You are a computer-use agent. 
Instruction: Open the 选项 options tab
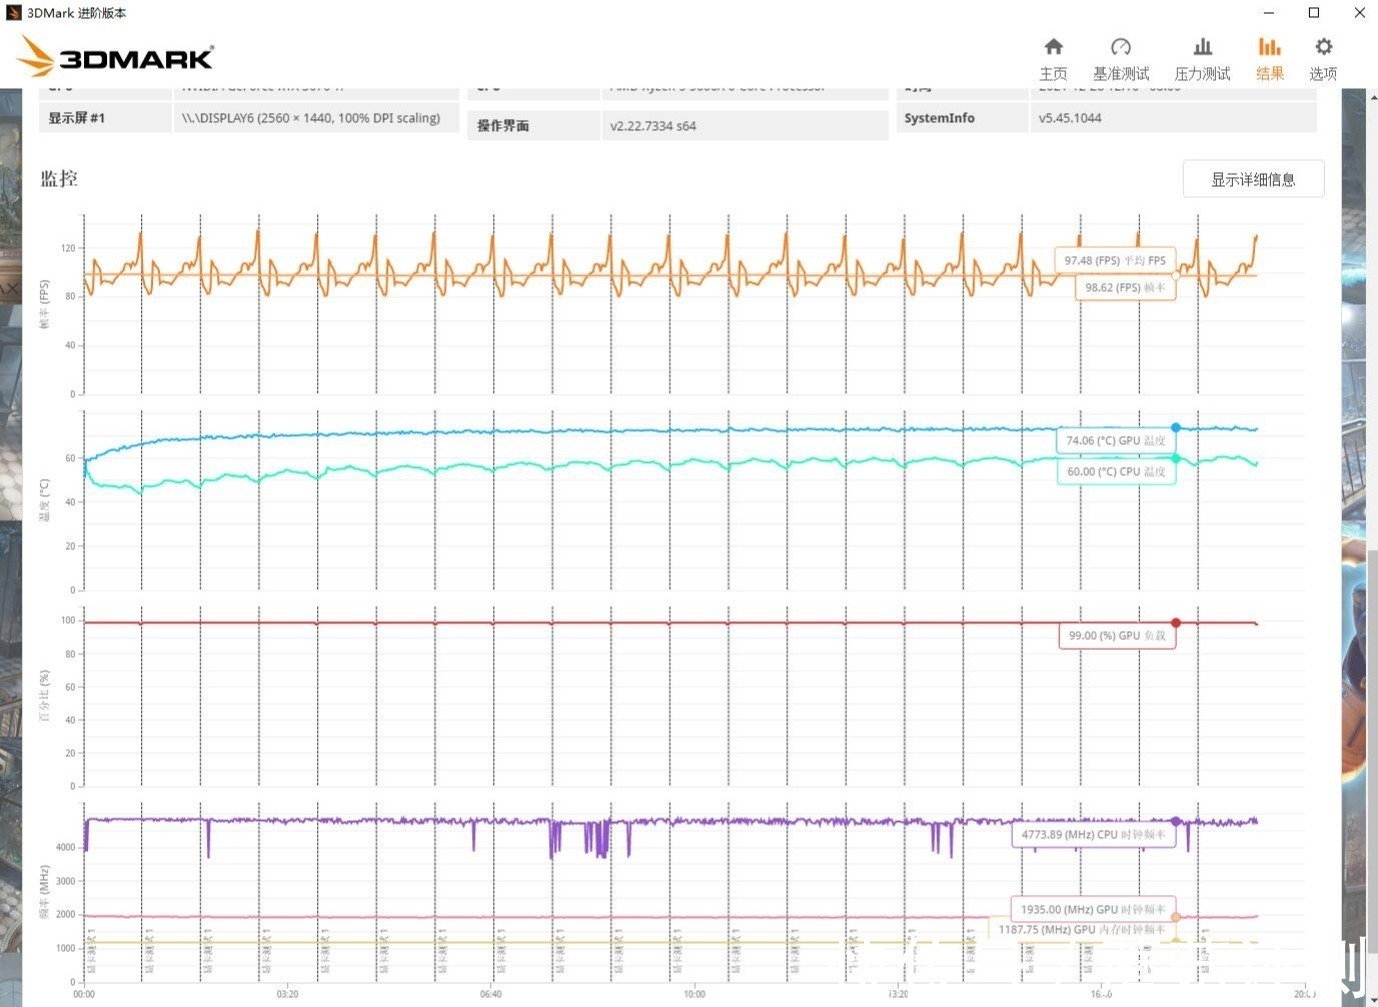tap(1323, 59)
